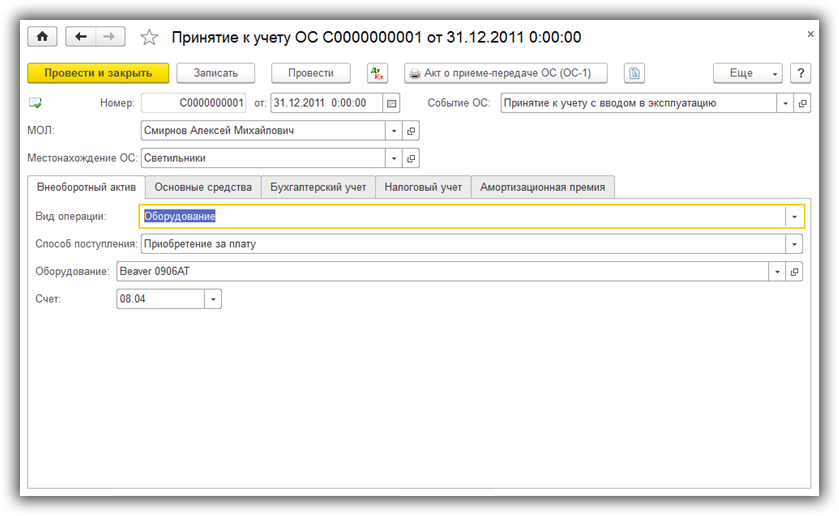
Task: Click the home page icon
Action: 42,37
